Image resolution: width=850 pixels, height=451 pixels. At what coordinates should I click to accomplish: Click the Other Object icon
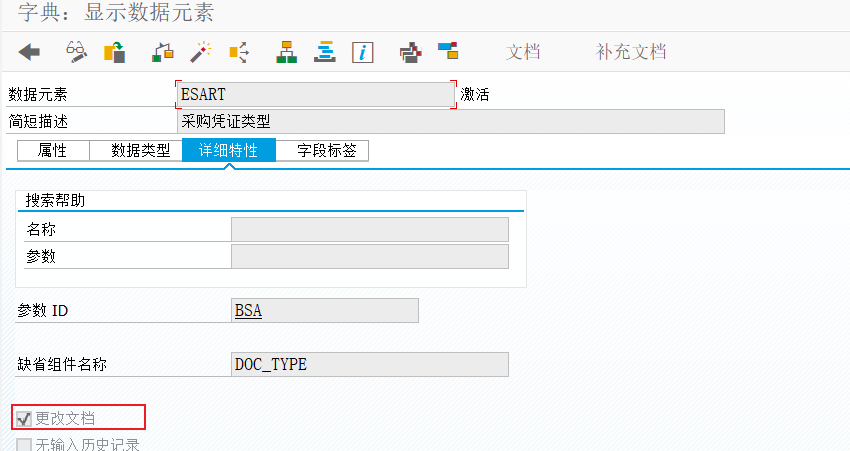pyautogui.click(x=114, y=52)
